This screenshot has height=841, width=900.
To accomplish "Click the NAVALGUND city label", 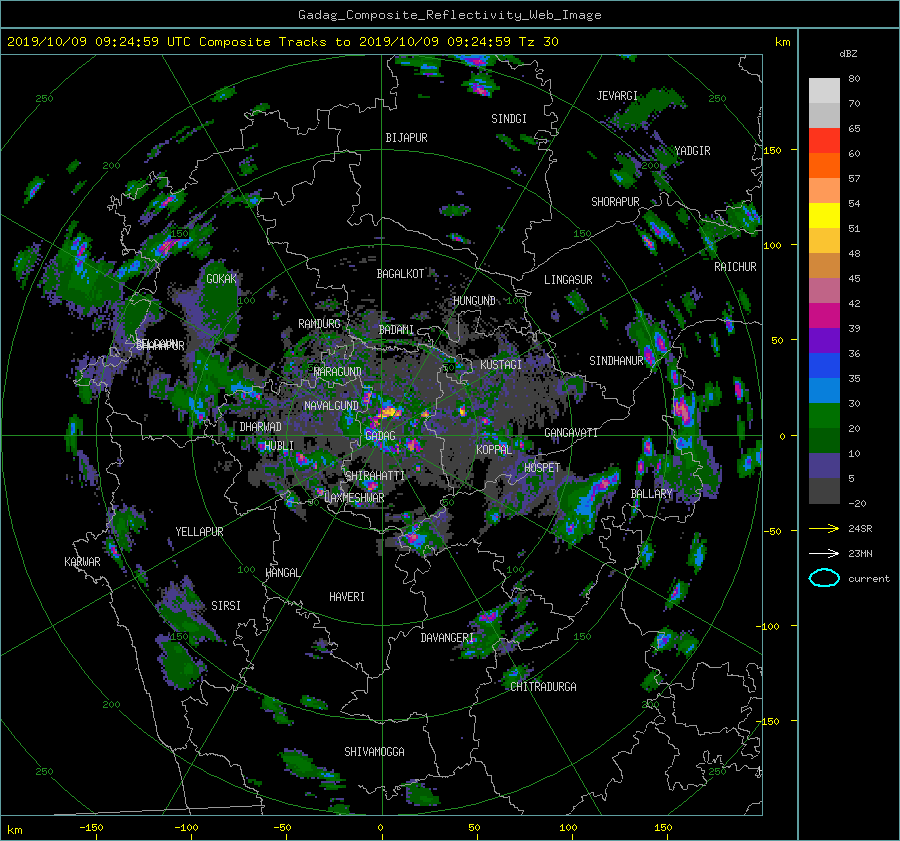I will point(331,406).
